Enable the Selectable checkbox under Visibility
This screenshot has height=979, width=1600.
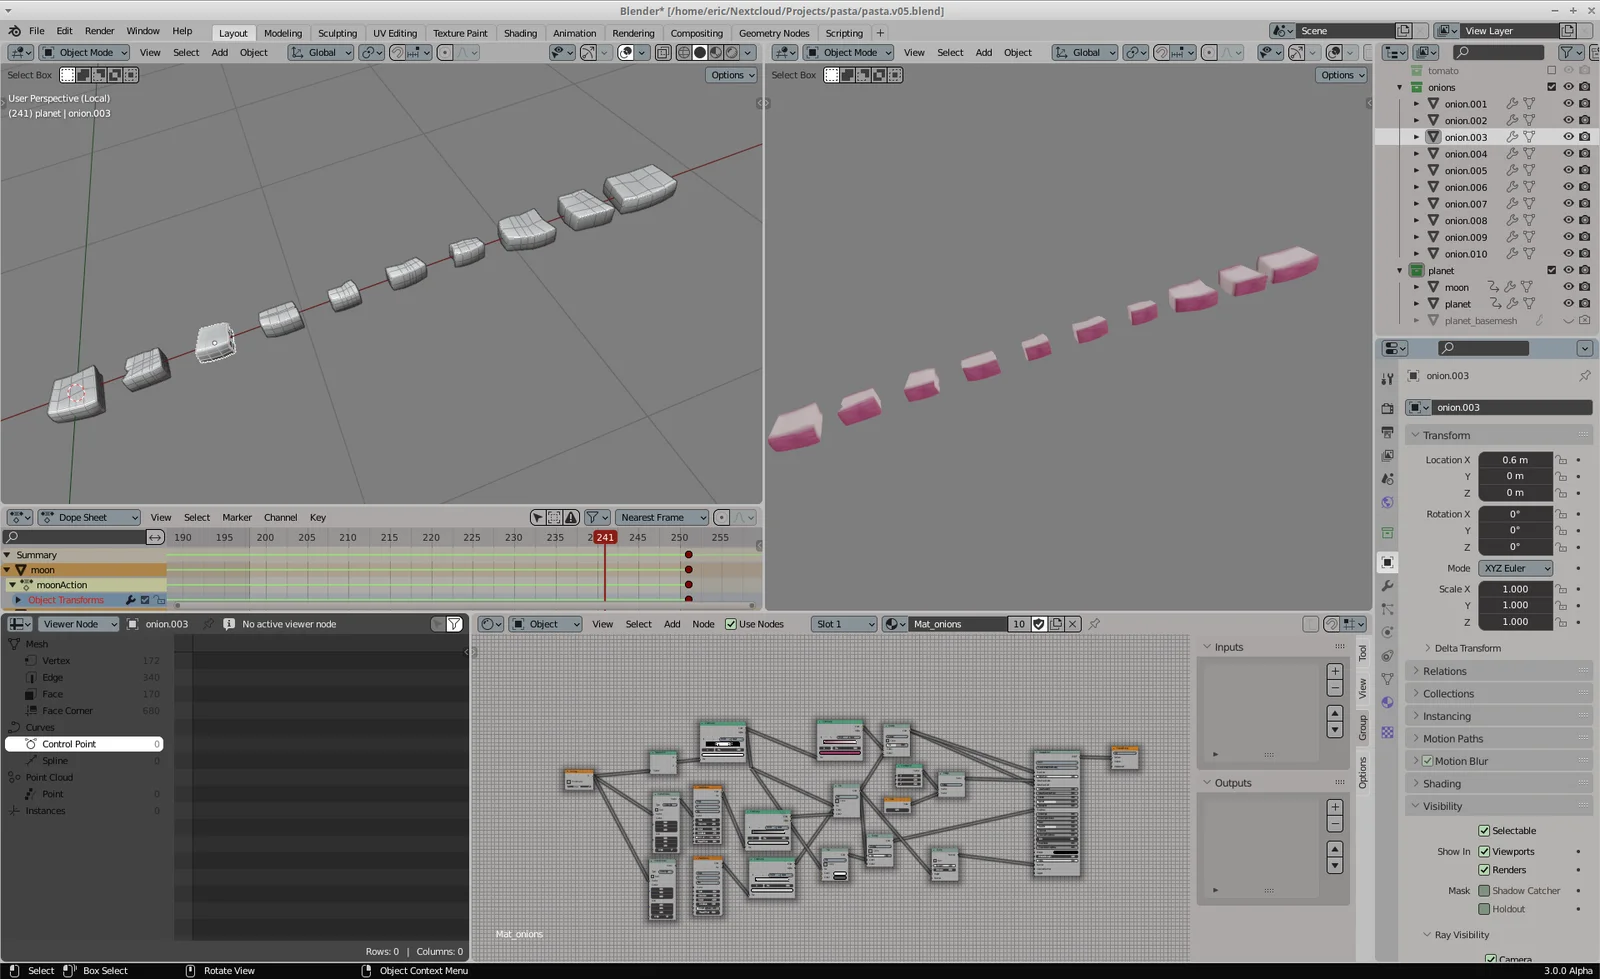click(1485, 830)
